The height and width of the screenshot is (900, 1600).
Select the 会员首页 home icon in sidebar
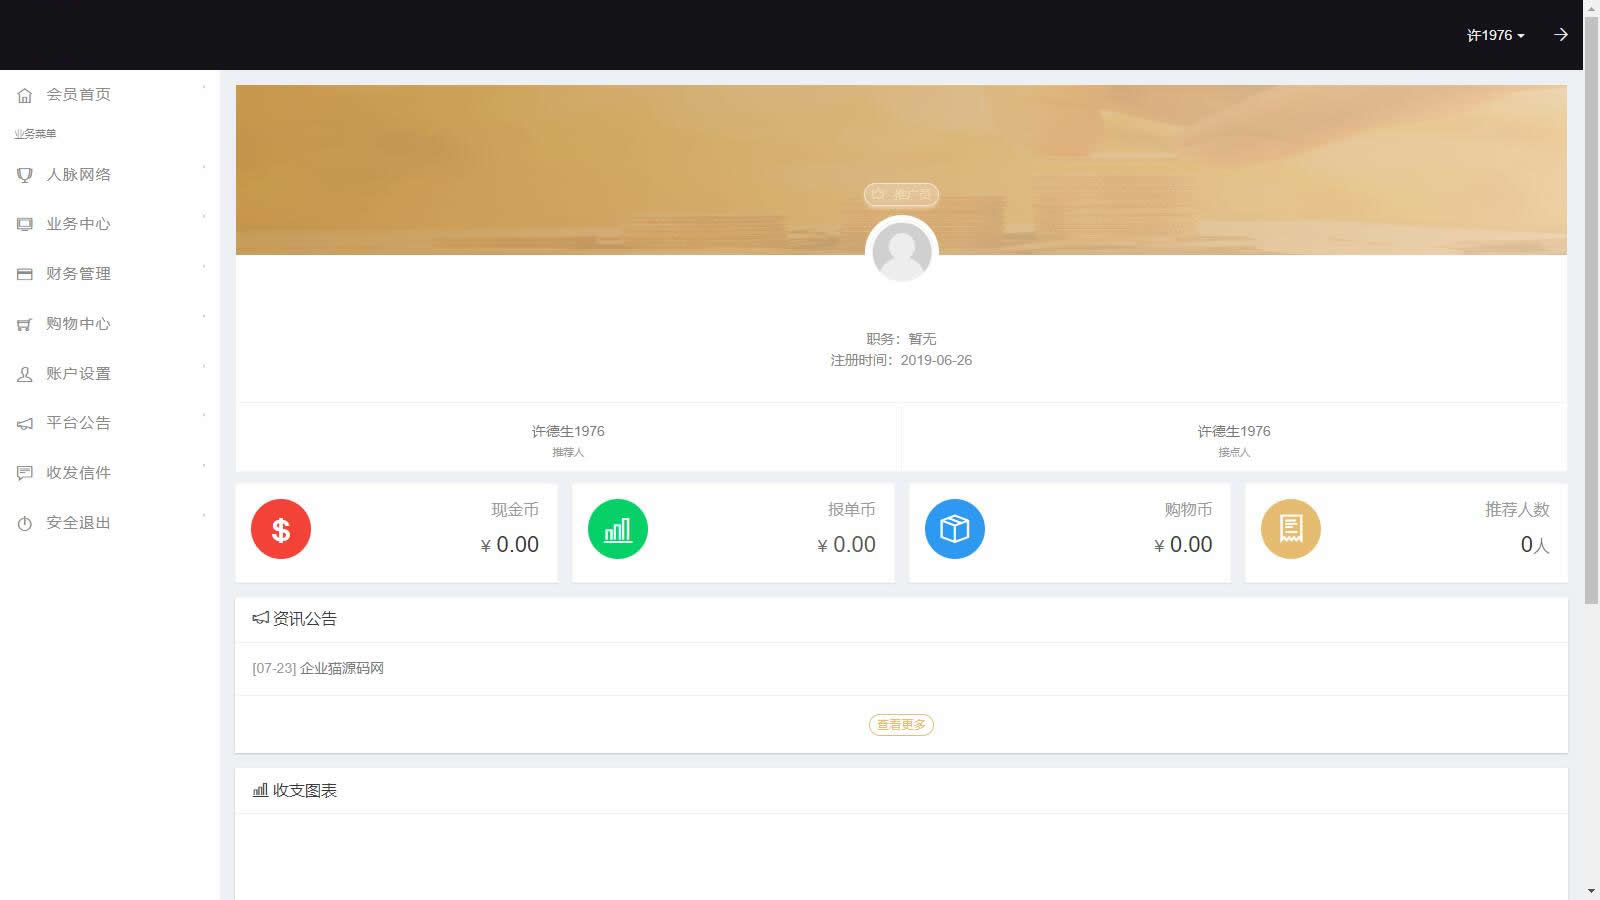[24, 95]
